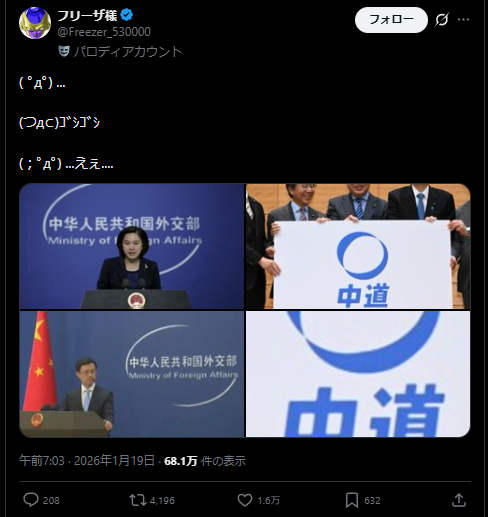Follow the account with フォロー button
This screenshot has width=488, height=517.
pos(391,20)
